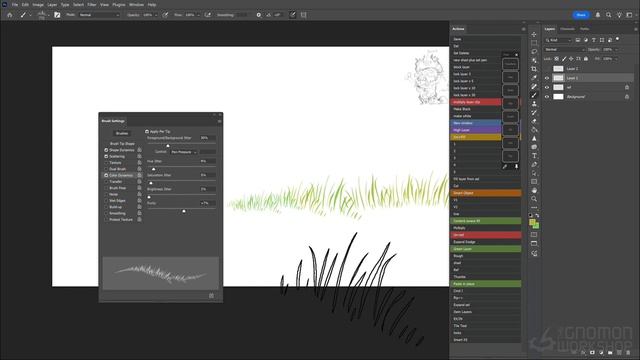Open the Flow dropdown arrow in options bar
The height and width of the screenshot is (360, 640).
[x=198, y=15]
